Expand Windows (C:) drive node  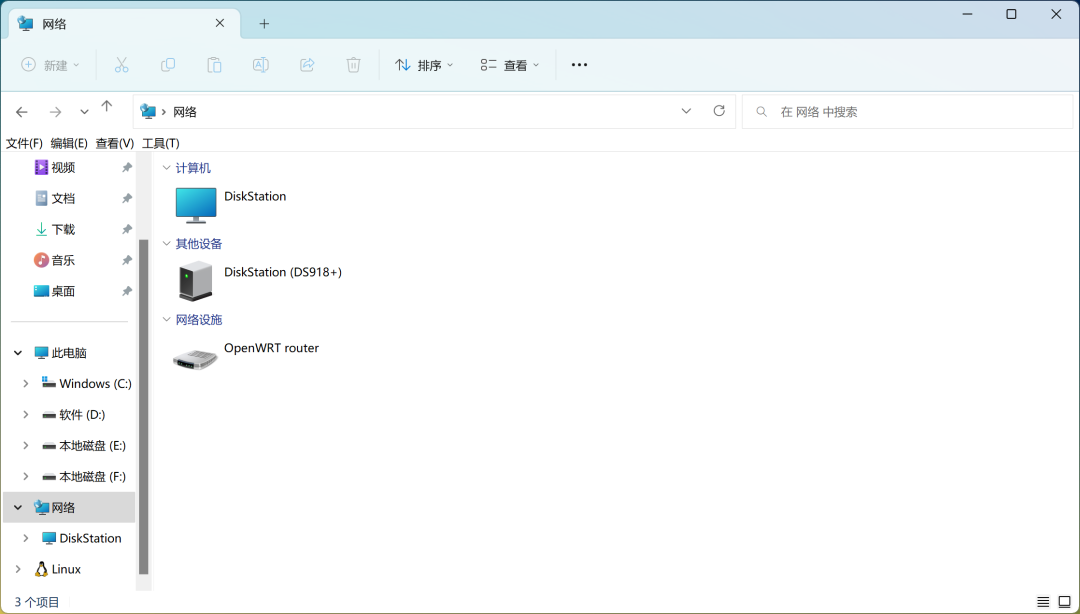25,384
